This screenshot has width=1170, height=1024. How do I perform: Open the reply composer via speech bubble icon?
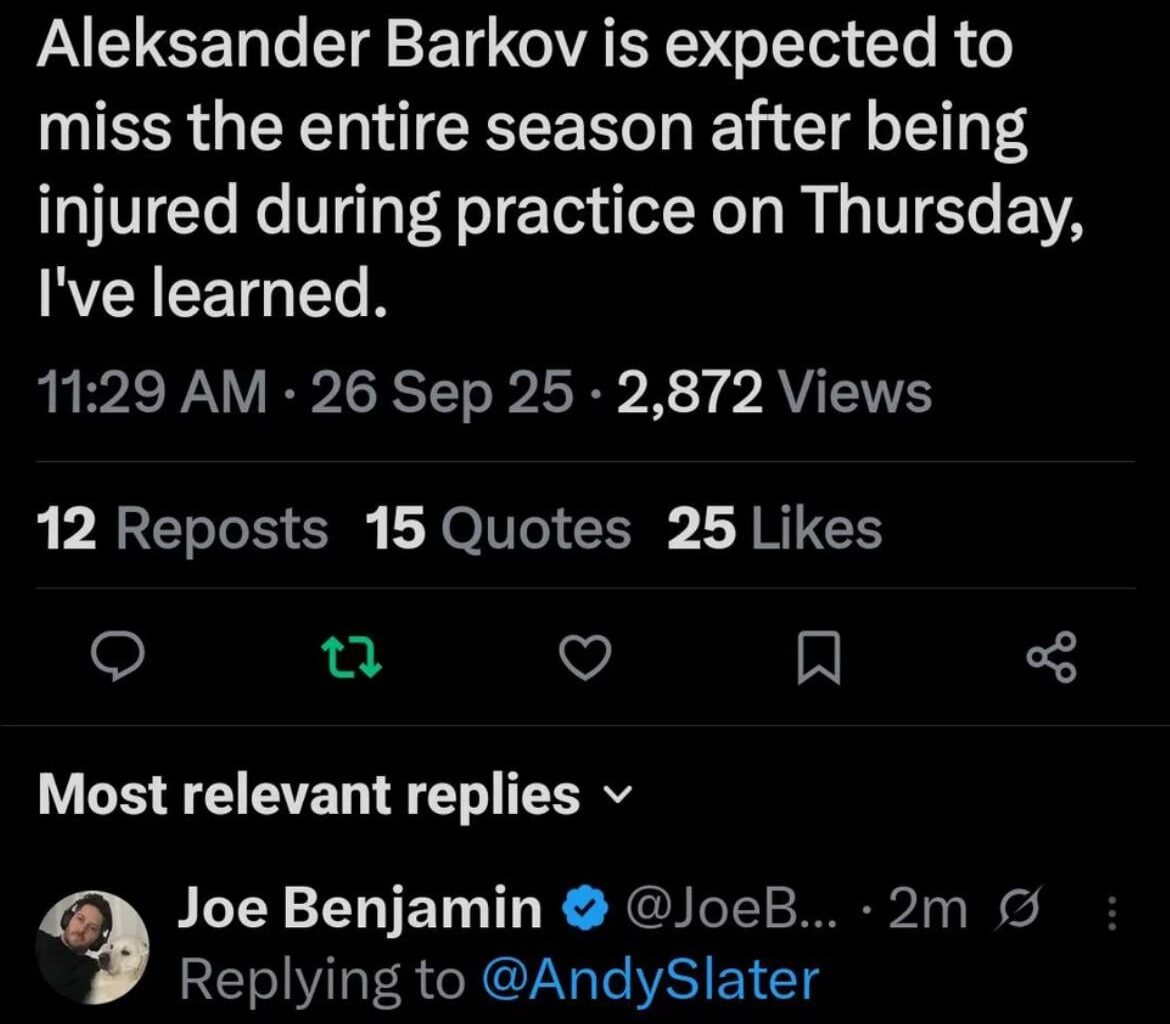point(119,657)
